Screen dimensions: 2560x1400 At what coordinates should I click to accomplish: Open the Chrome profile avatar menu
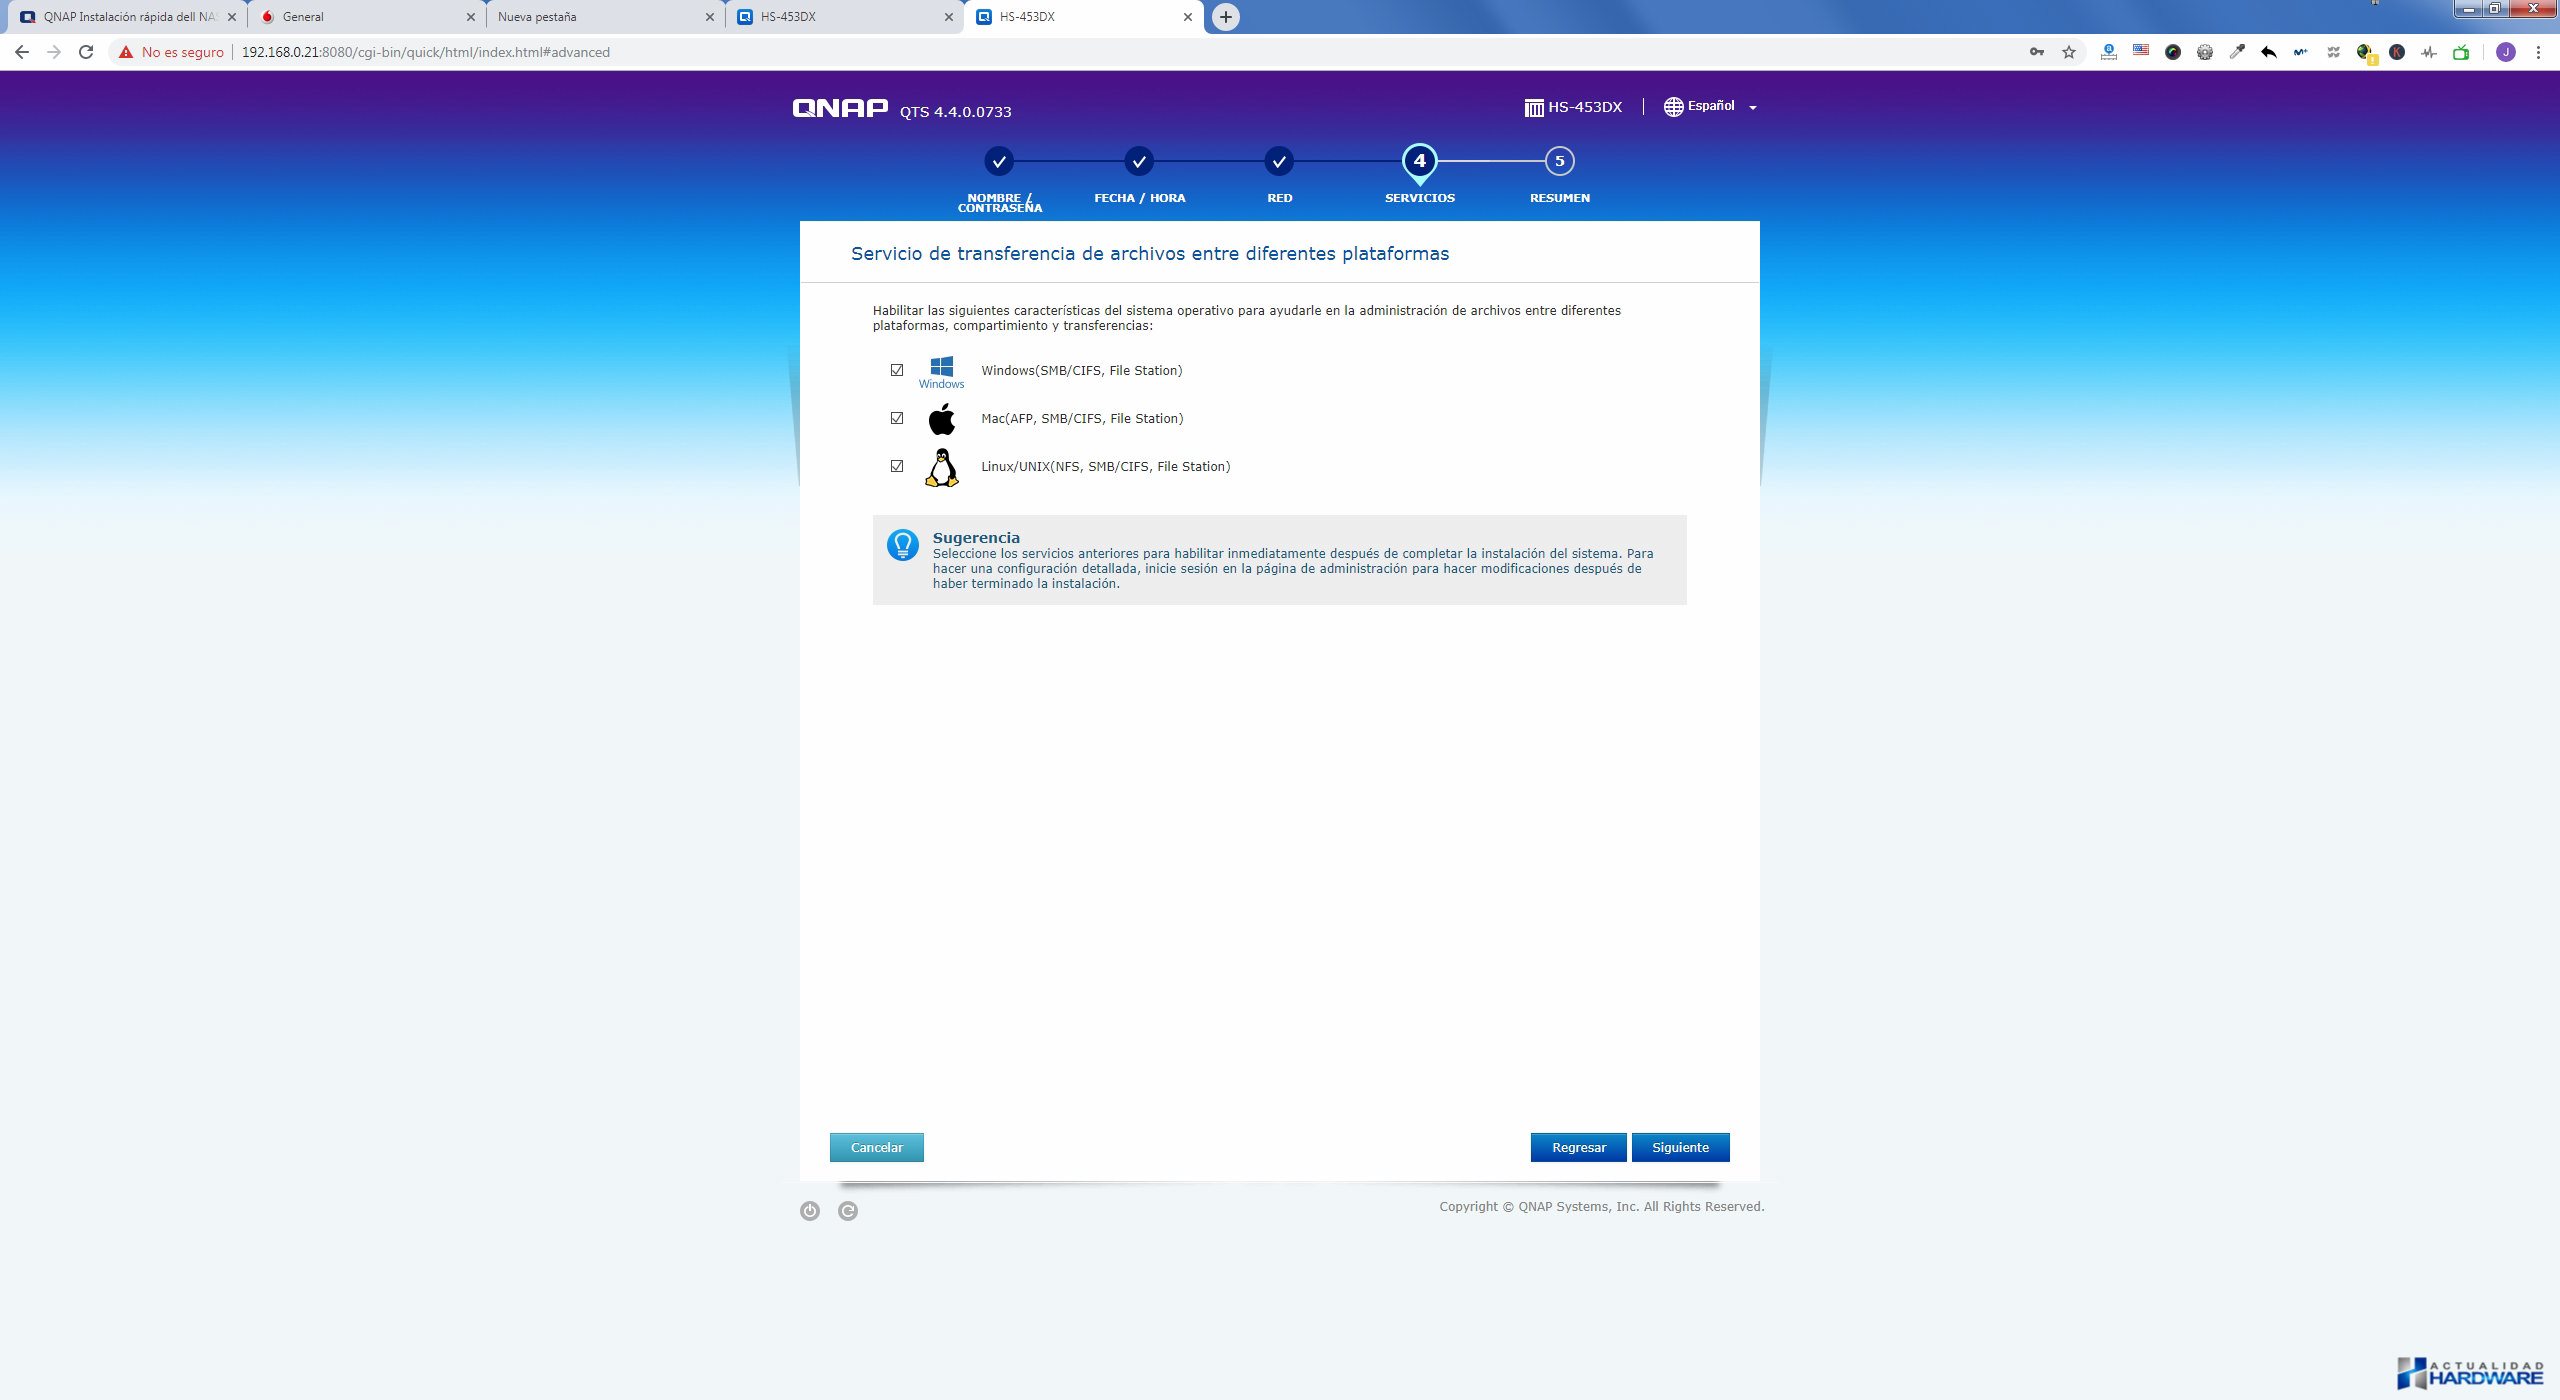(2506, 52)
